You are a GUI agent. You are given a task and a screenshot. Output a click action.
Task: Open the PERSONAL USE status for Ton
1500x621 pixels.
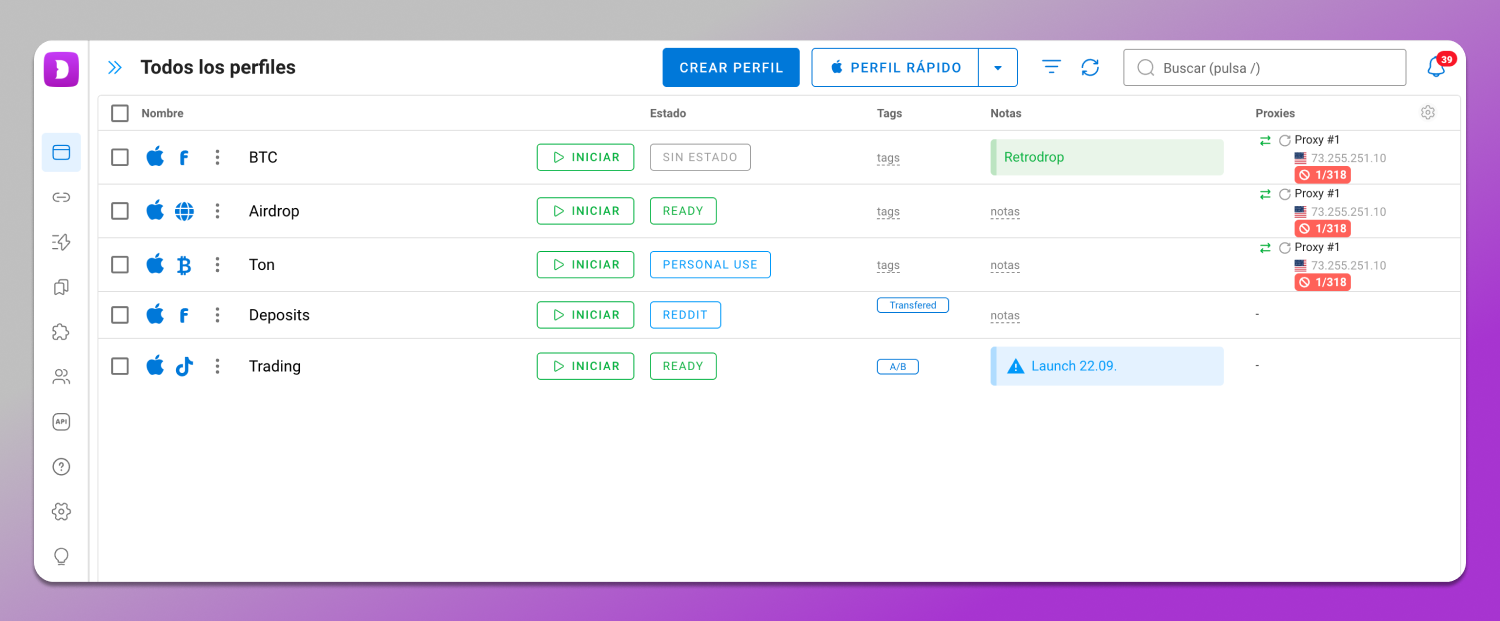tap(710, 265)
